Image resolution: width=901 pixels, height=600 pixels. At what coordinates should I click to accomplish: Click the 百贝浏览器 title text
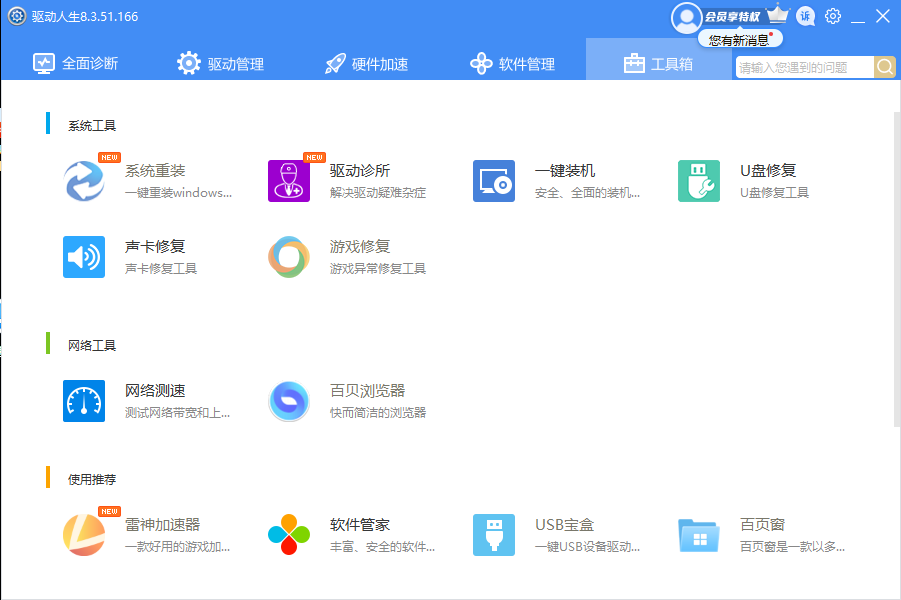click(x=368, y=391)
